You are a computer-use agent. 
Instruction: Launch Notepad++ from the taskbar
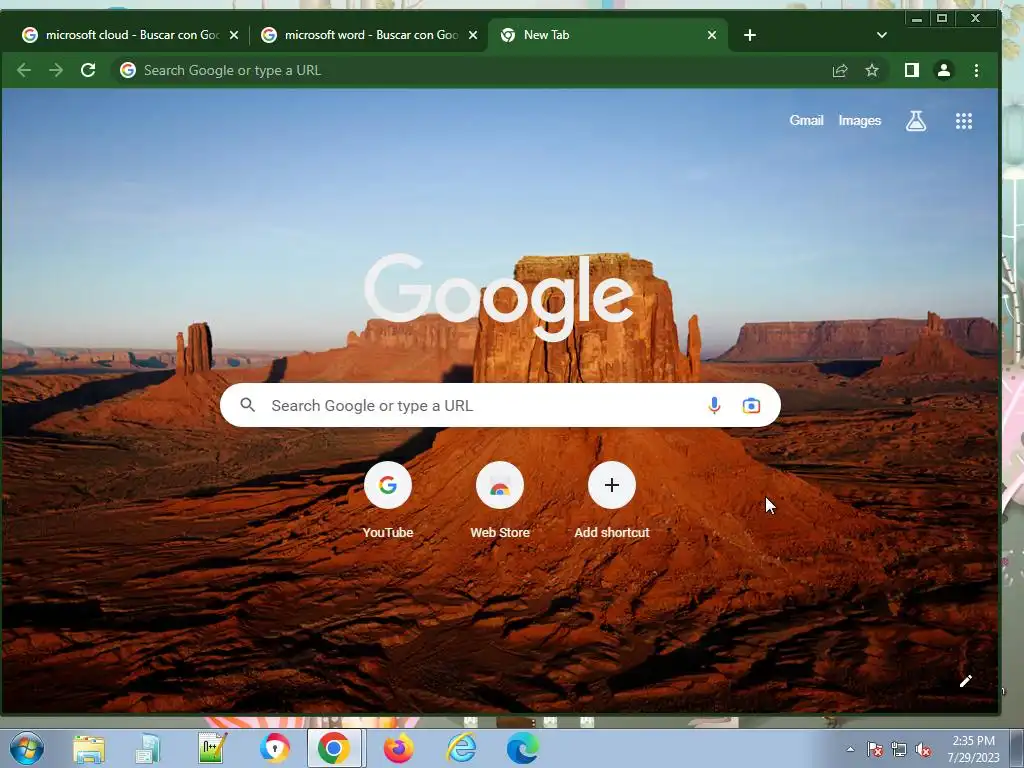pos(212,748)
